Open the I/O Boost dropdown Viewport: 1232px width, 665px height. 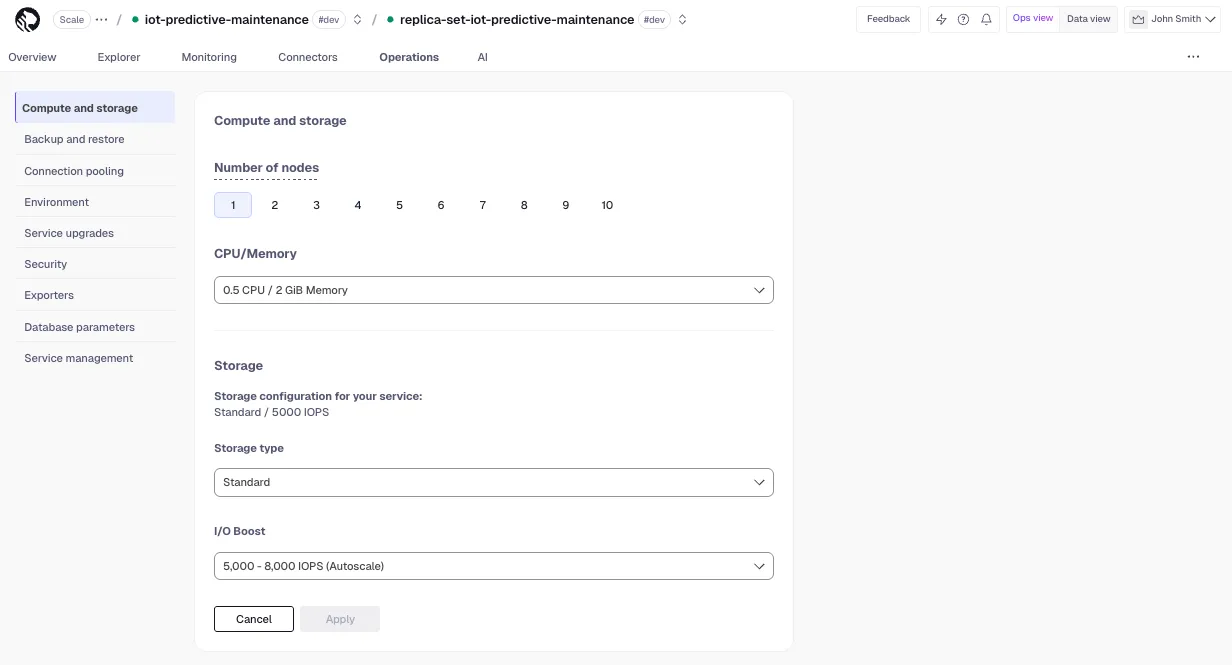(494, 566)
